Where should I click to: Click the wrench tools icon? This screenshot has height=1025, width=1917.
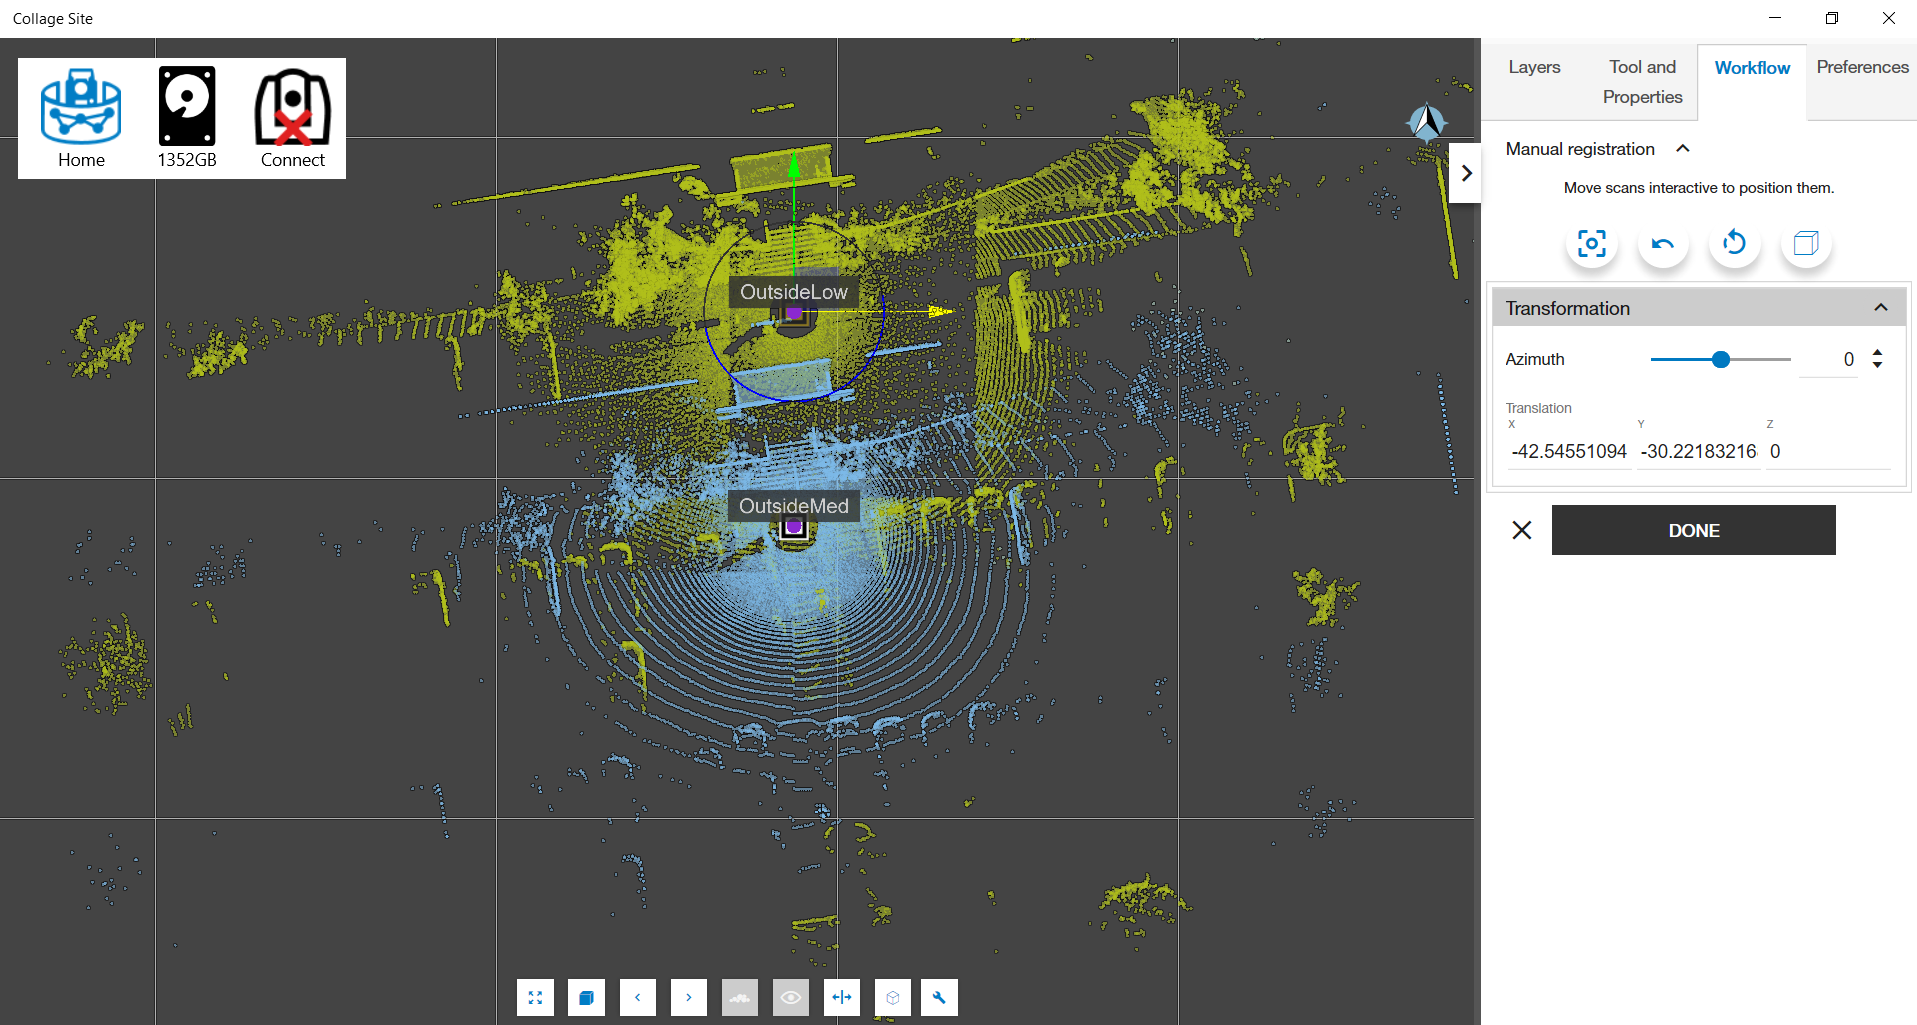939,997
